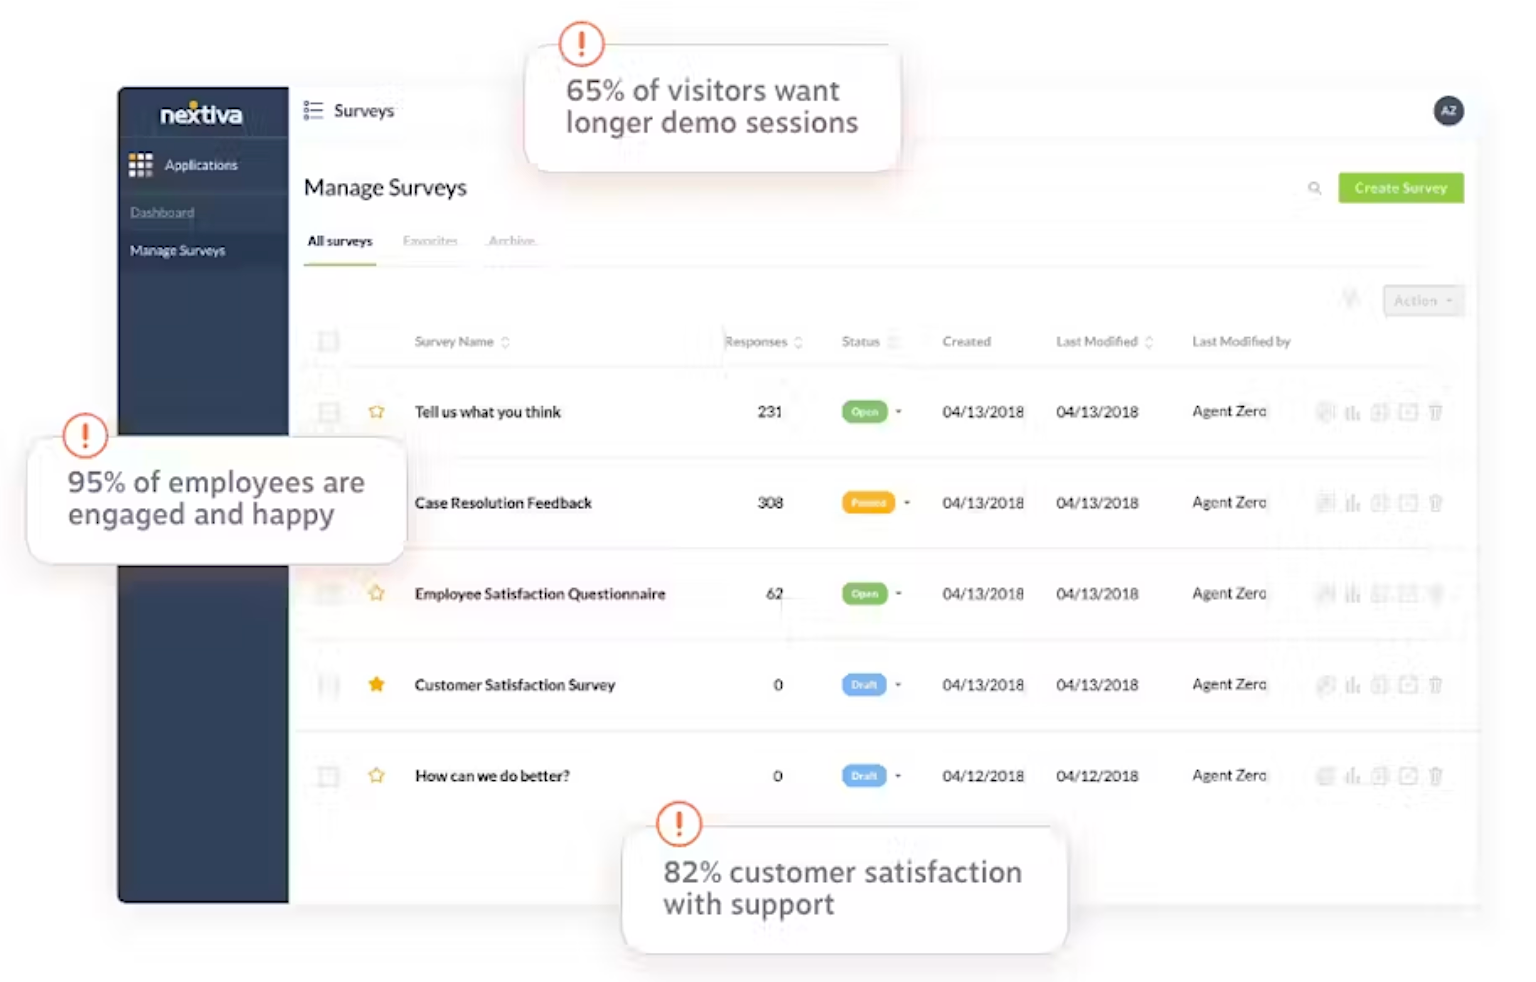
Task: Click the trash icon for How can we do better?
Action: [1436, 775]
